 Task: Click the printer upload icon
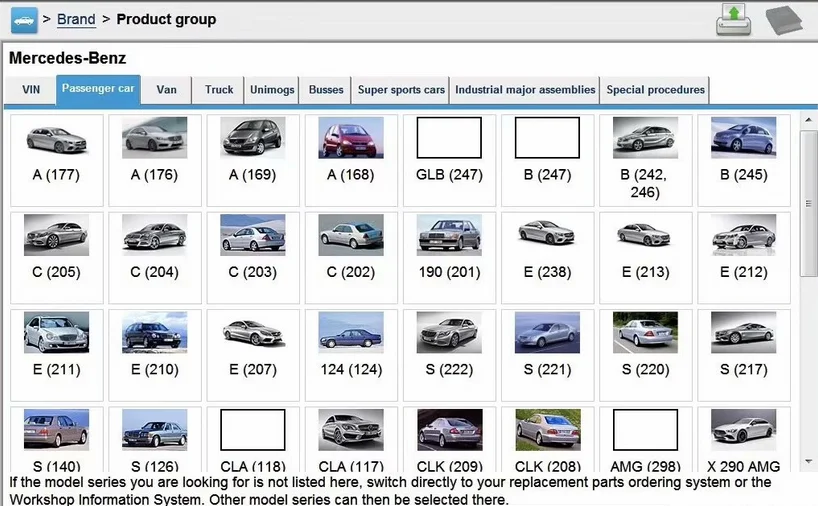coord(733,19)
